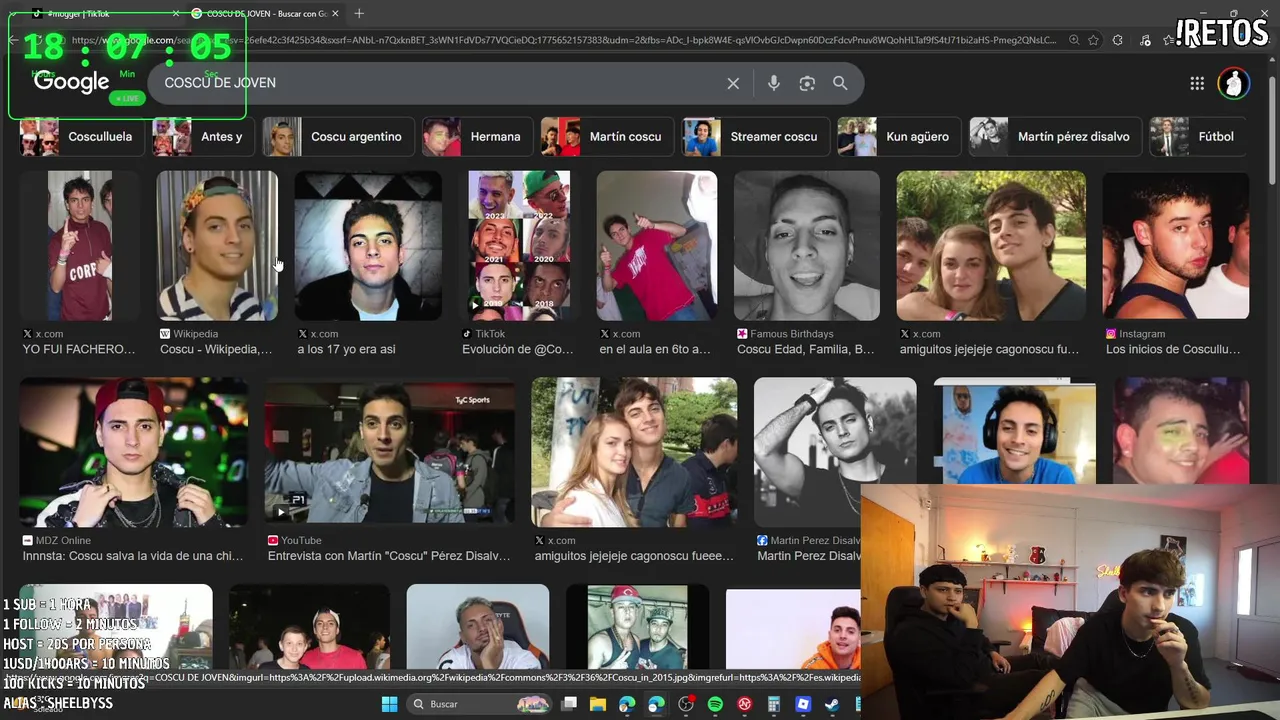Click 'Evolución de @Co...' caption link
The width and height of the screenshot is (1280, 720).
518,349
